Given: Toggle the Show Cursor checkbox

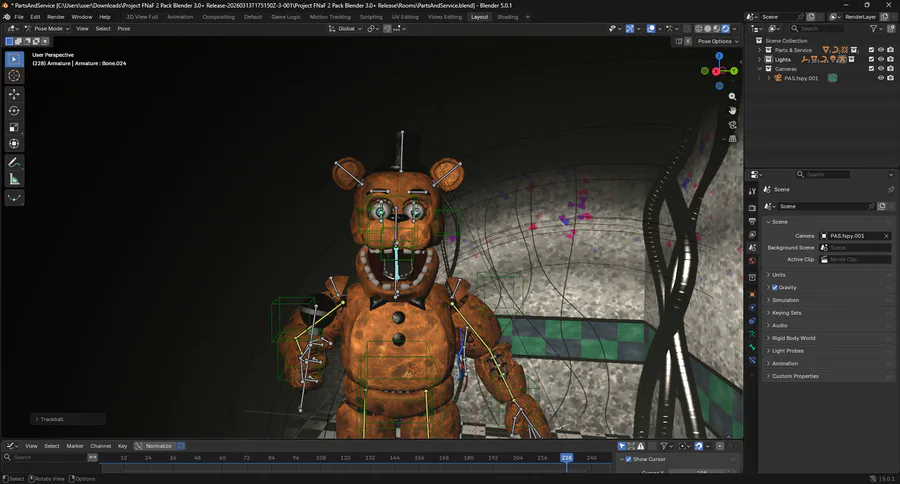Looking at the screenshot, I should click(629, 459).
